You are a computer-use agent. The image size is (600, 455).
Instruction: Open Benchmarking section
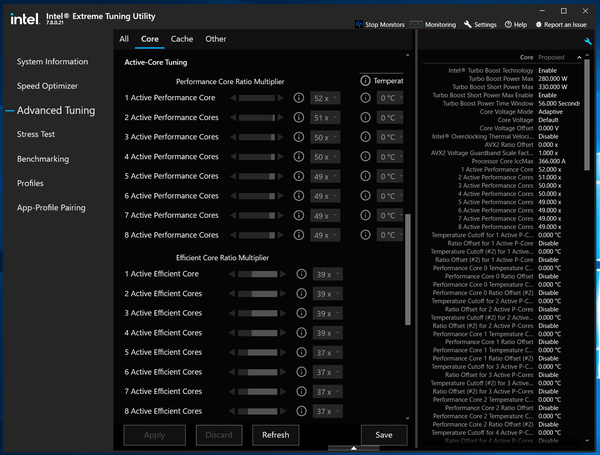[x=43, y=159]
